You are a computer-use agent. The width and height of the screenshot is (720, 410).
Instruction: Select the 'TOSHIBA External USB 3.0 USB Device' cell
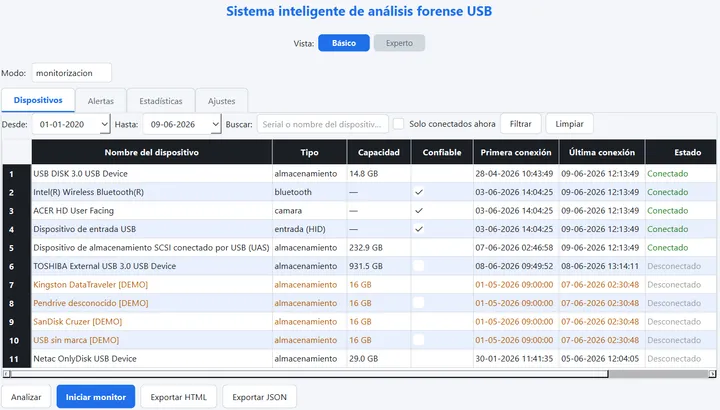click(x=152, y=266)
